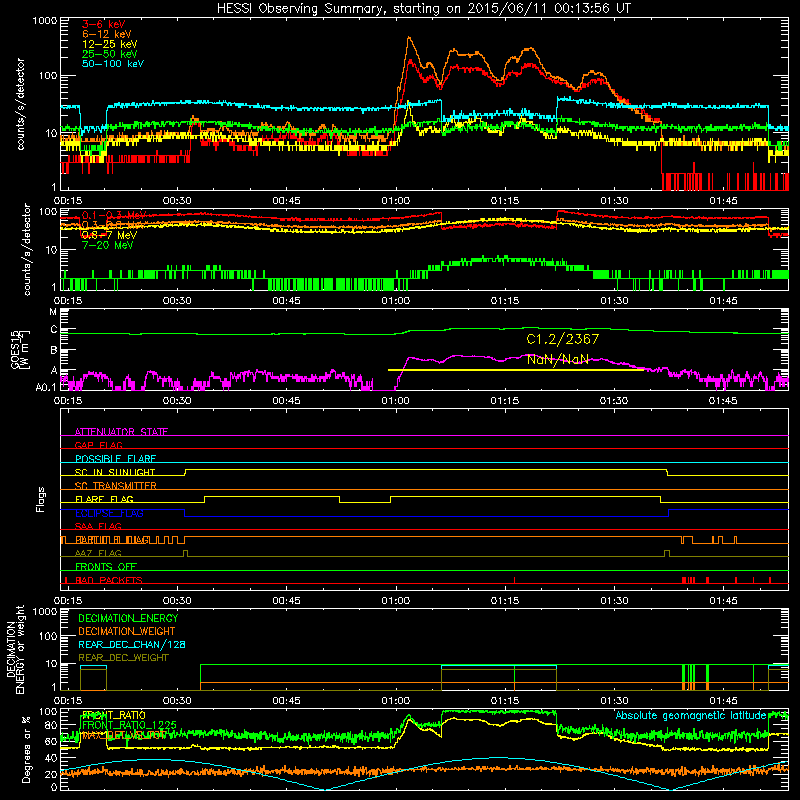Click the Absolute geomagnetic latitude label
The height and width of the screenshot is (800, 800).
pos(691,716)
